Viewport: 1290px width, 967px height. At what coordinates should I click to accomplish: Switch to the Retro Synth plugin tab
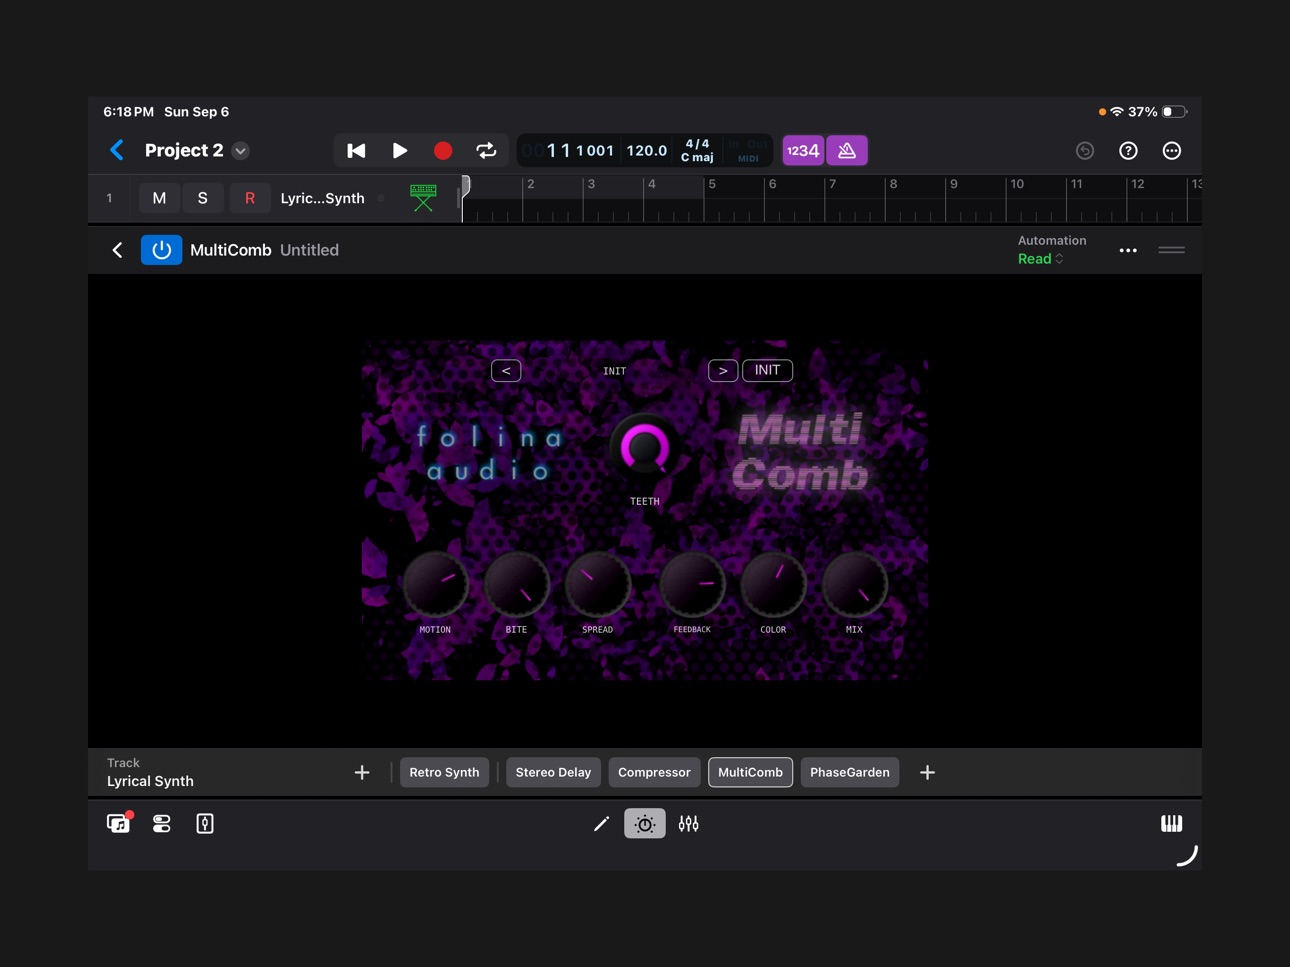[x=444, y=773]
